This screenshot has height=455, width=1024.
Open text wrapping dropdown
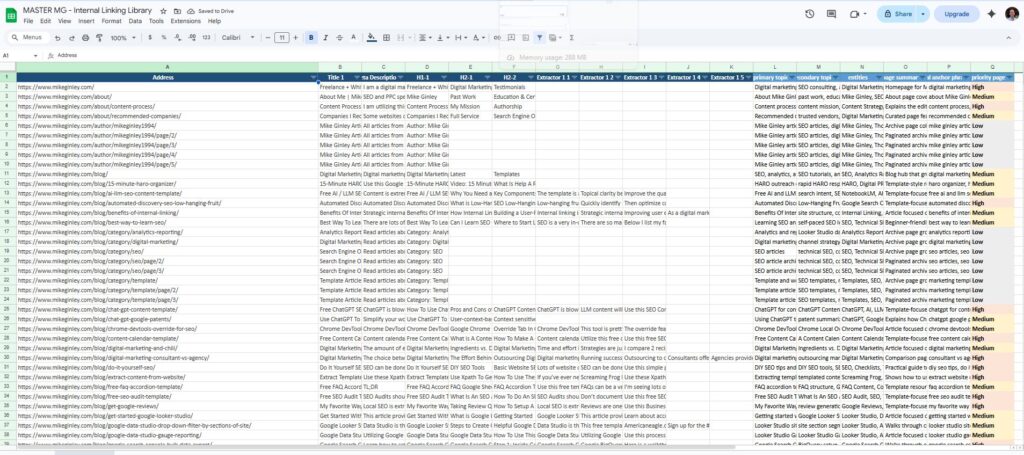point(460,38)
